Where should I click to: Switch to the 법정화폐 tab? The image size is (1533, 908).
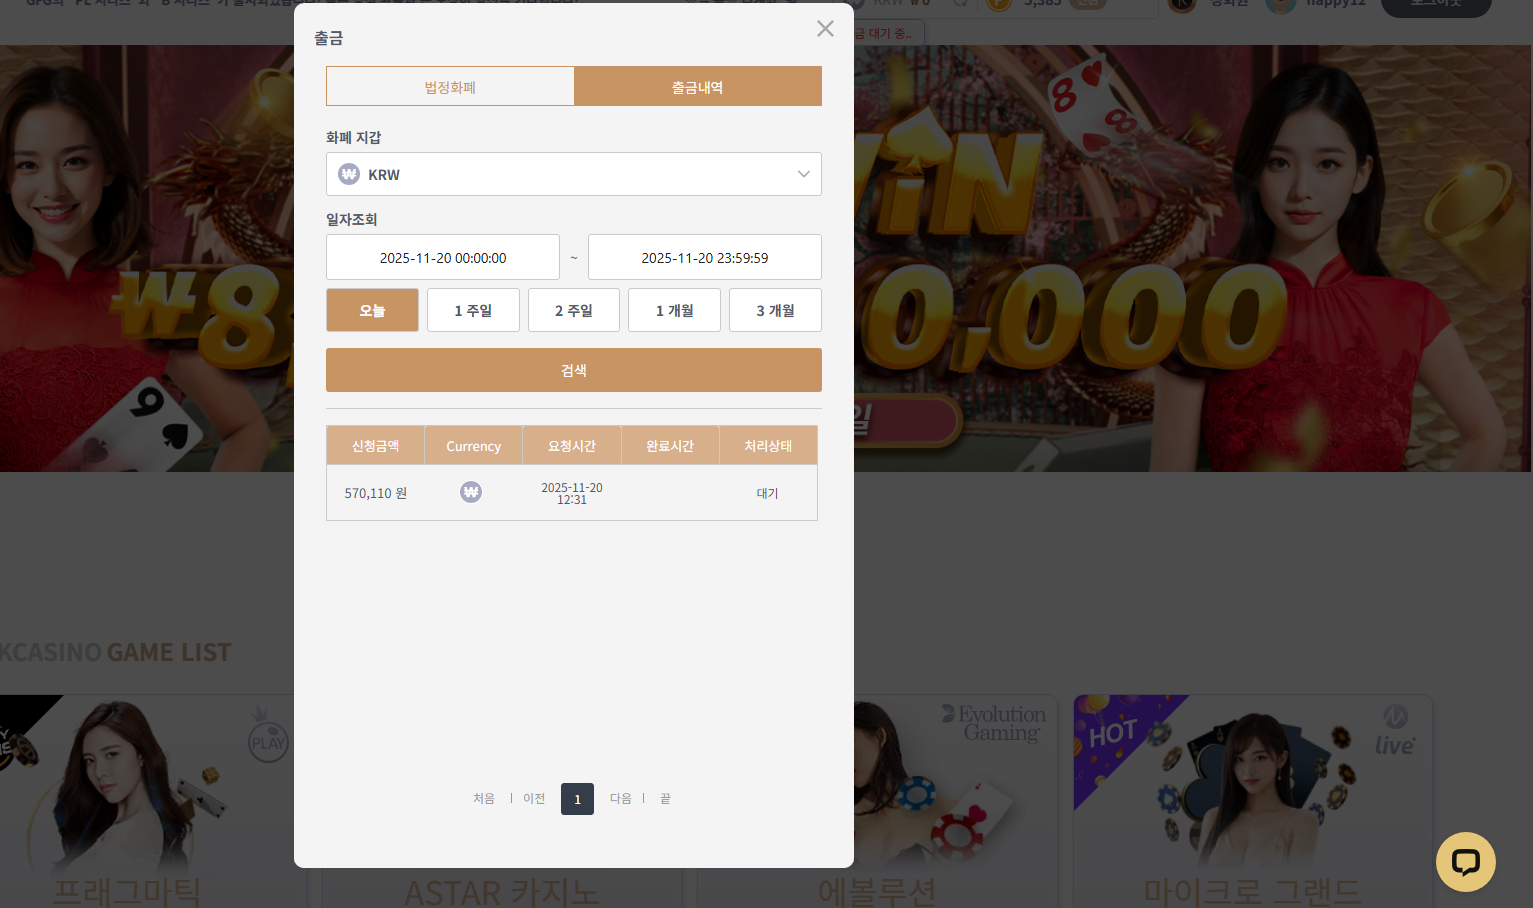tap(450, 87)
